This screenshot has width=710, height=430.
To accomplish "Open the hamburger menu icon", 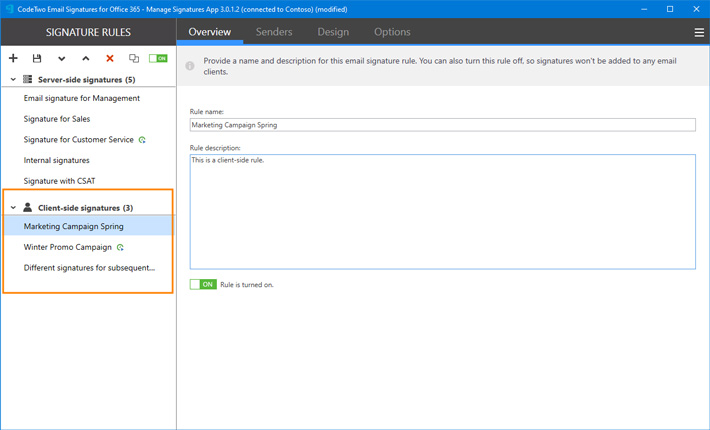I will coord(699,32).
